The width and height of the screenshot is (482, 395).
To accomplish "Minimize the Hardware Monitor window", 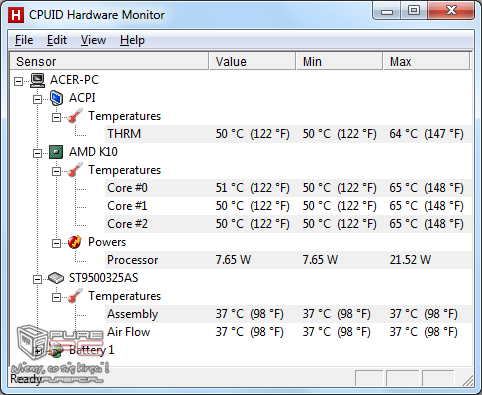I will [387, 11].
